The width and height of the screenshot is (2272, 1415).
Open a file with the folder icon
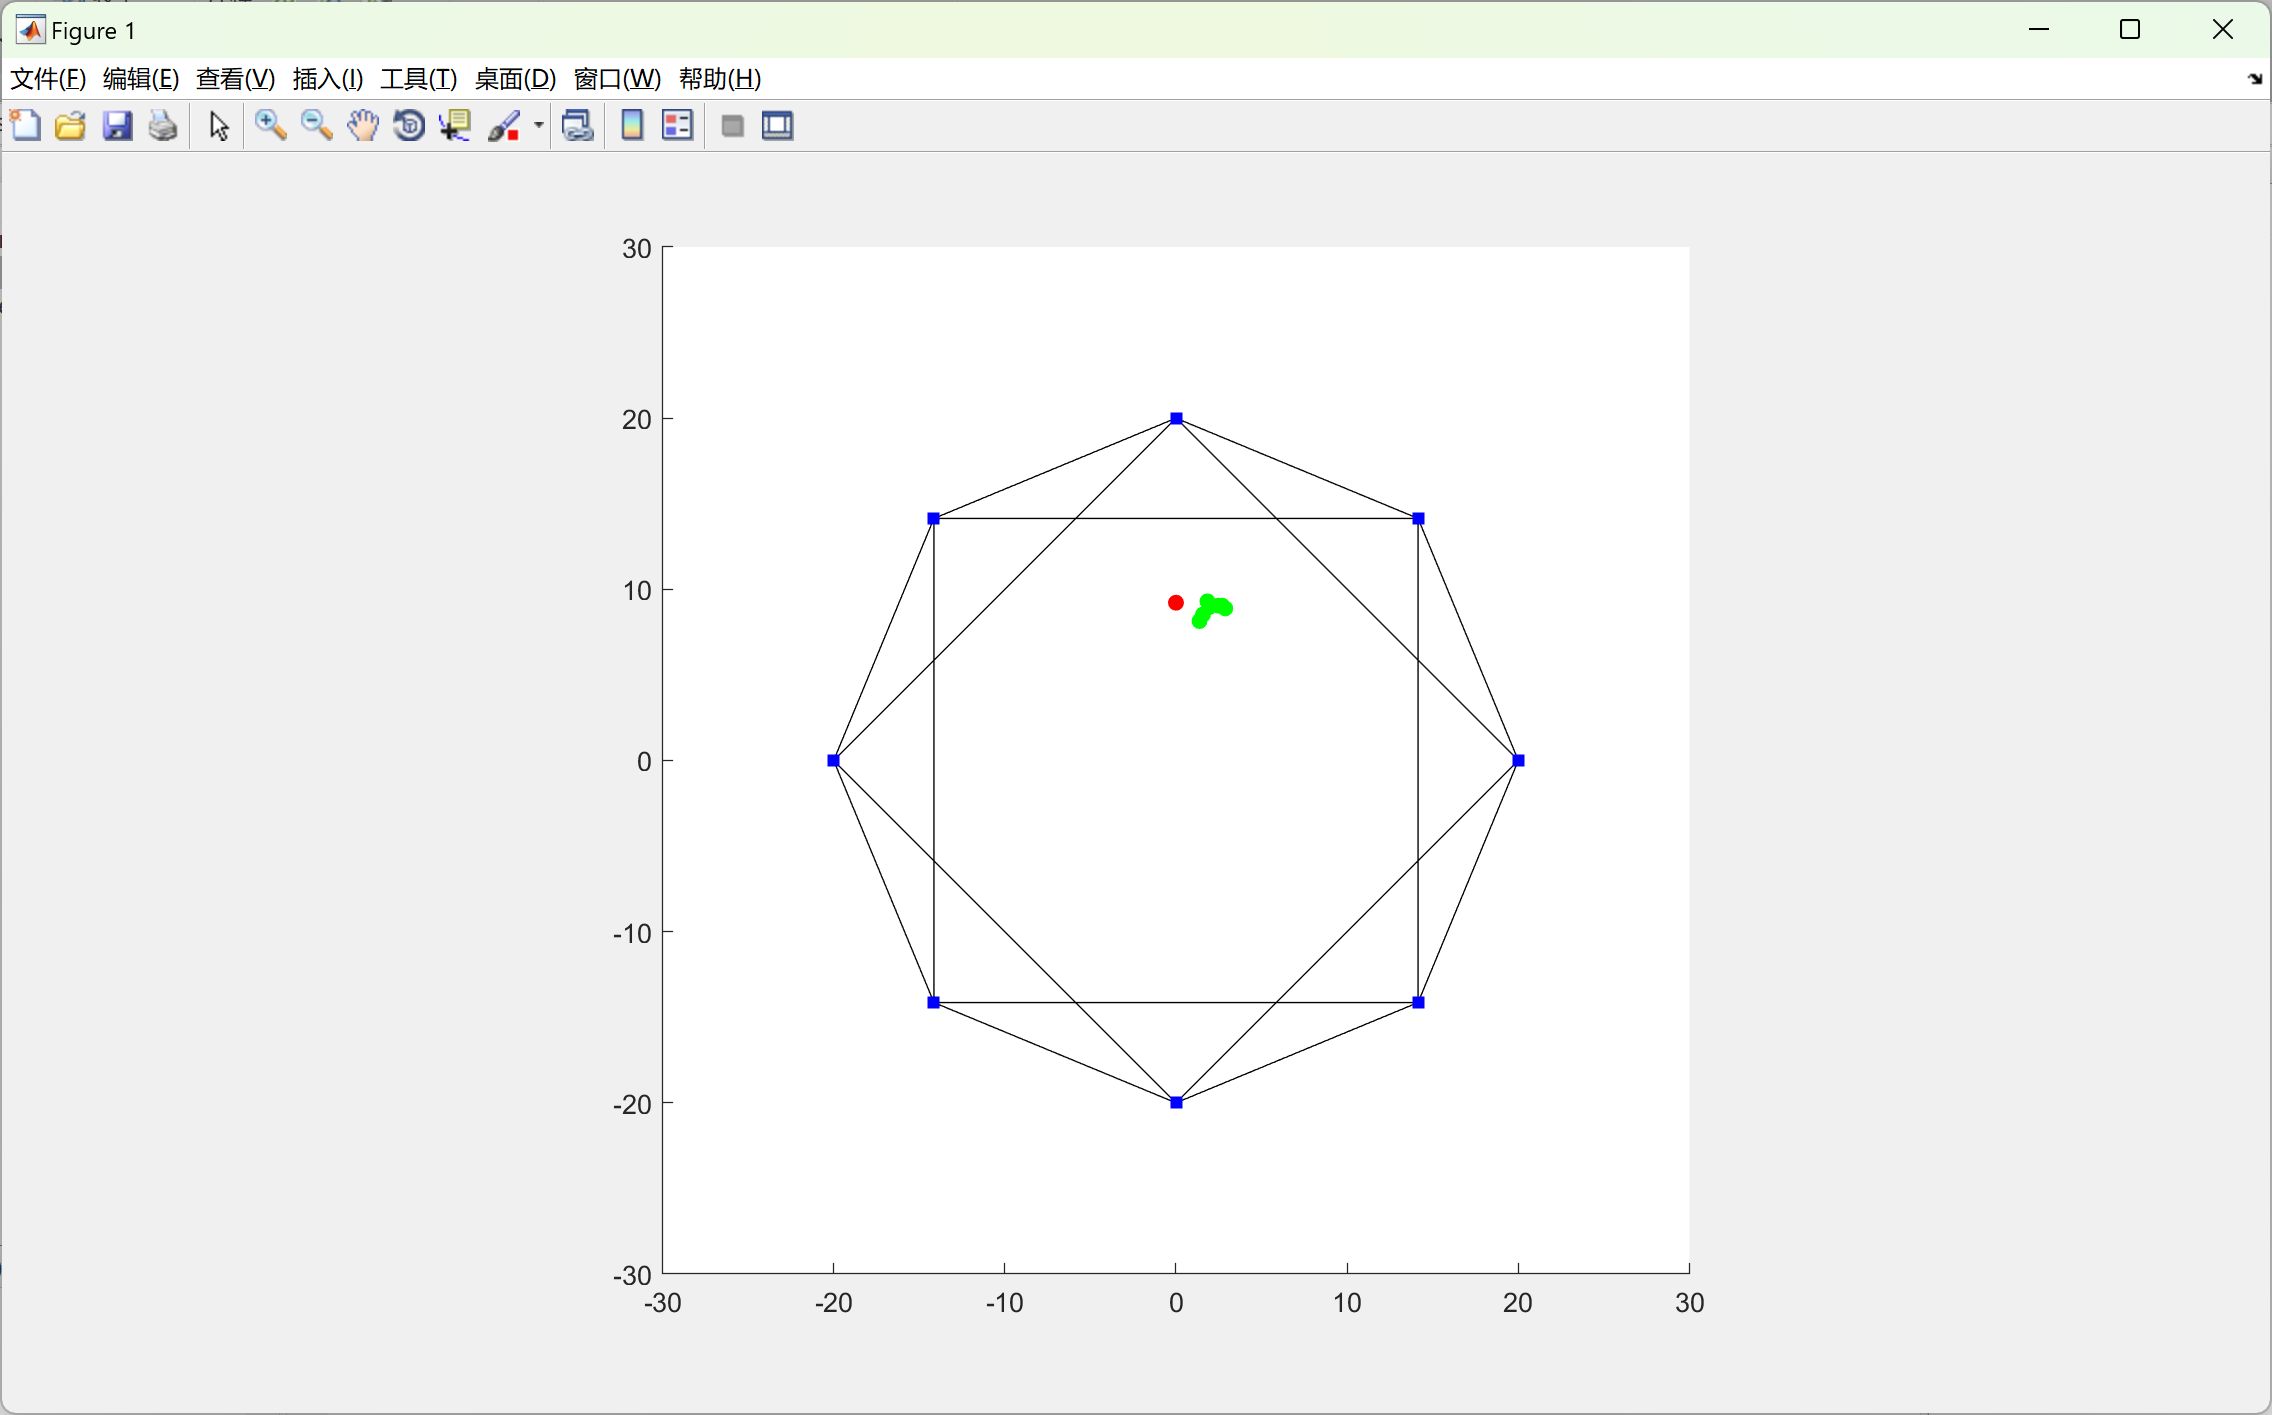pyautogui.click(x=71, y=126)
